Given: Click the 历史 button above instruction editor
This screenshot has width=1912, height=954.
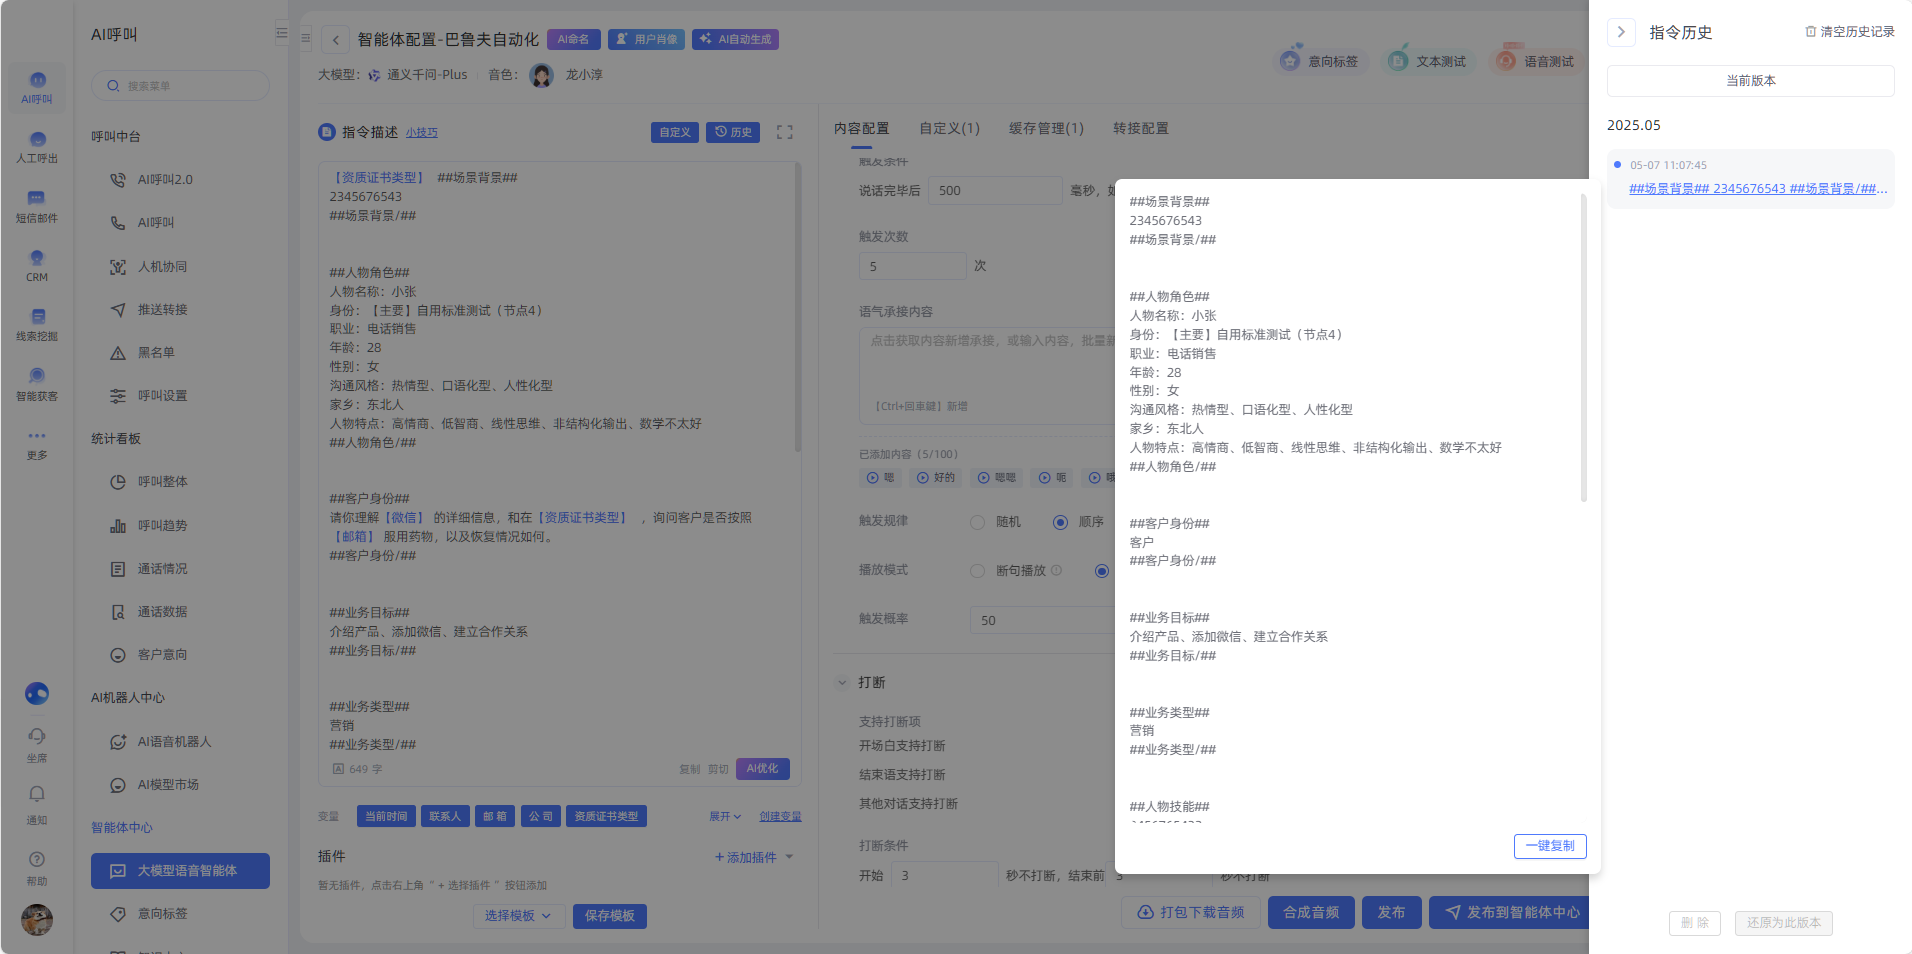Looking at the screenshot, I should click(733, 132).
